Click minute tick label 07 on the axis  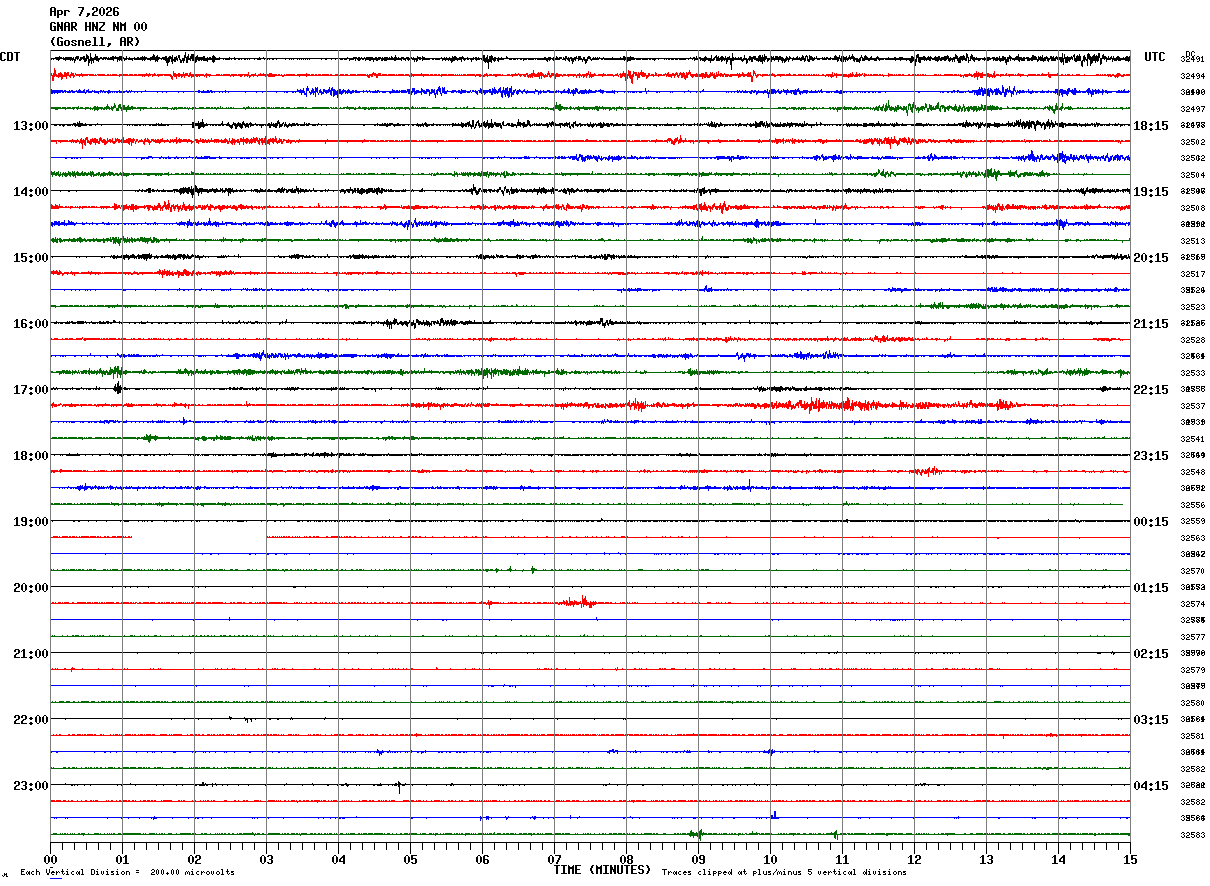[x=554, y=859]
